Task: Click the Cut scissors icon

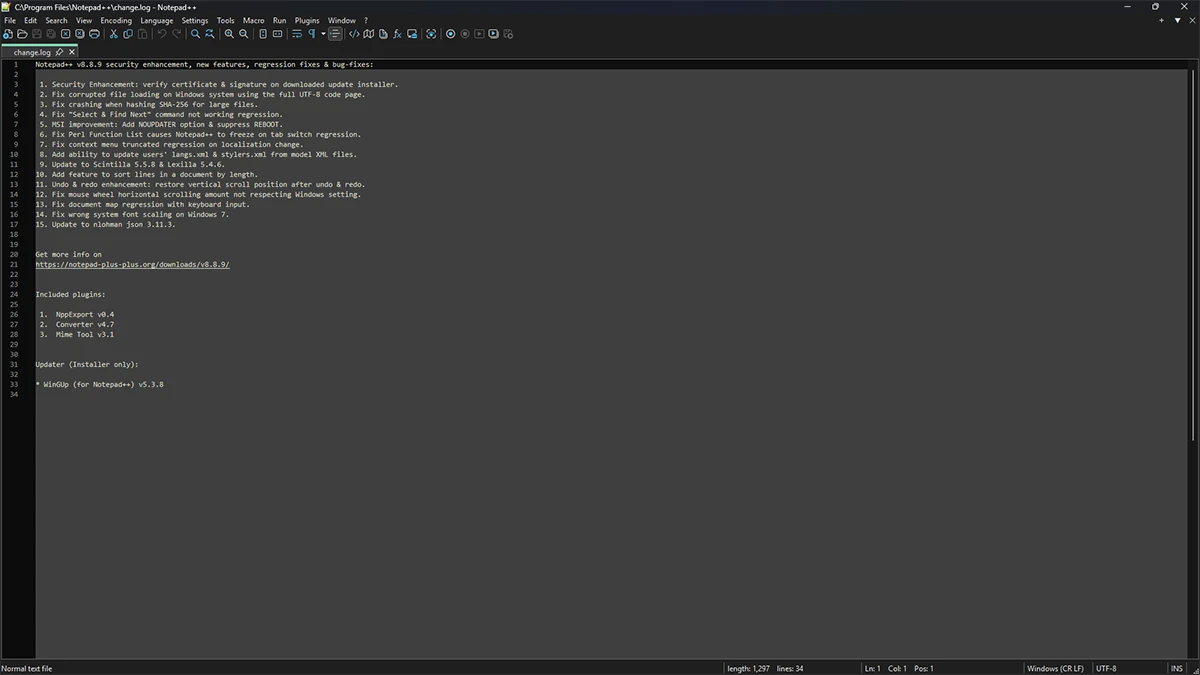Action: tap(113, 34)
